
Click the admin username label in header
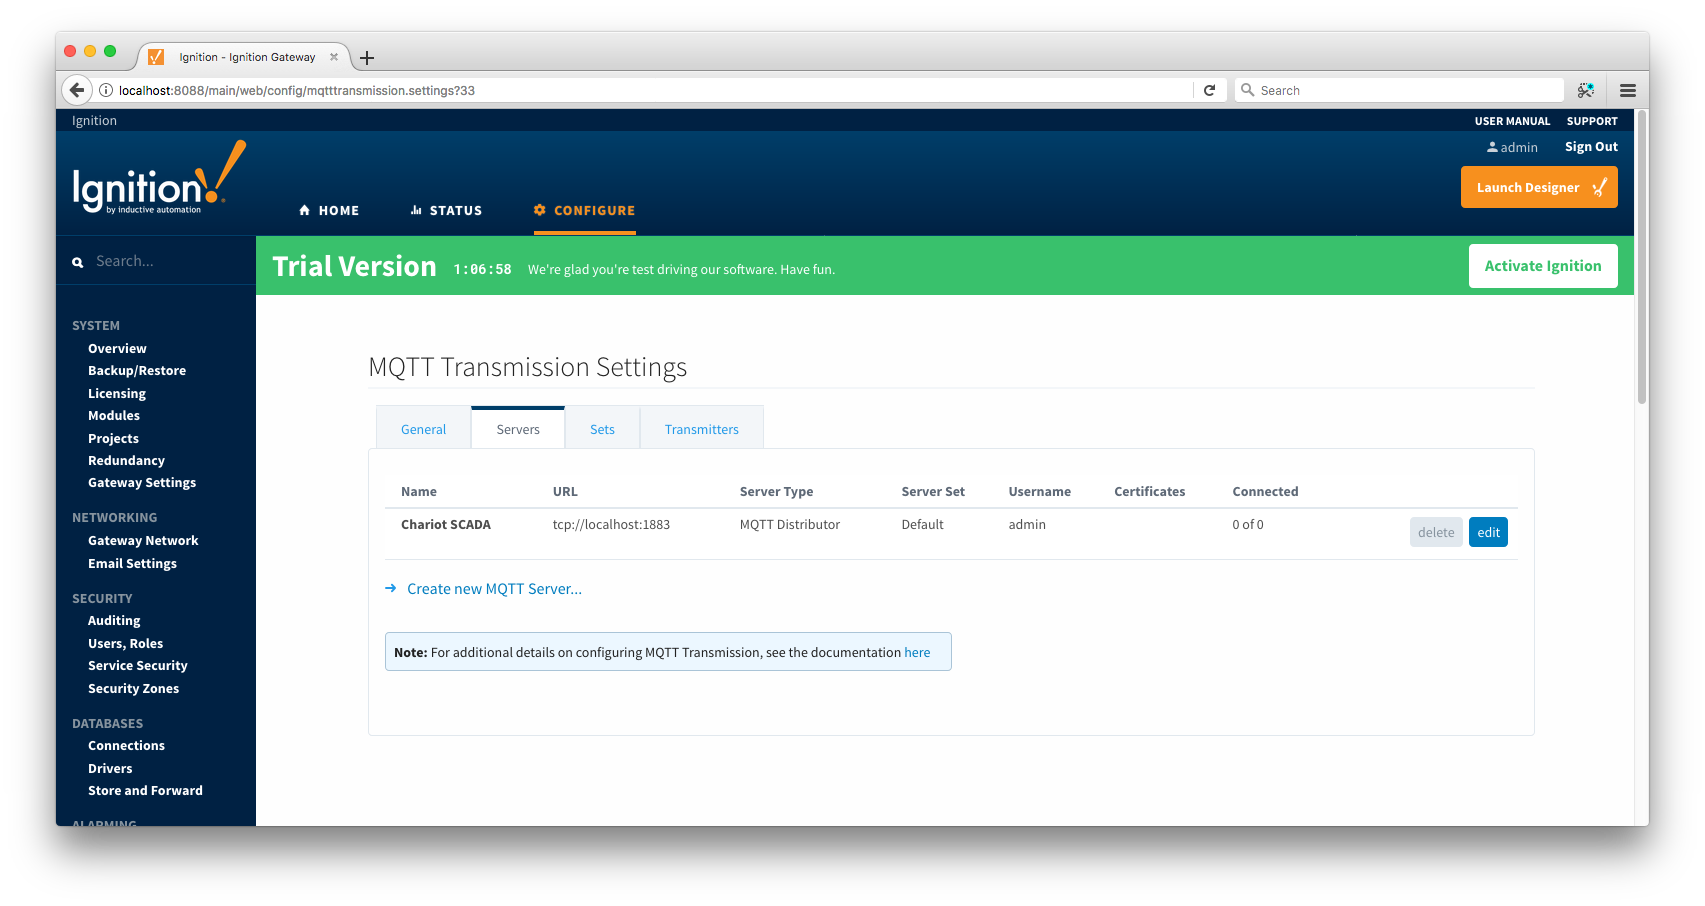point(1519,147)
